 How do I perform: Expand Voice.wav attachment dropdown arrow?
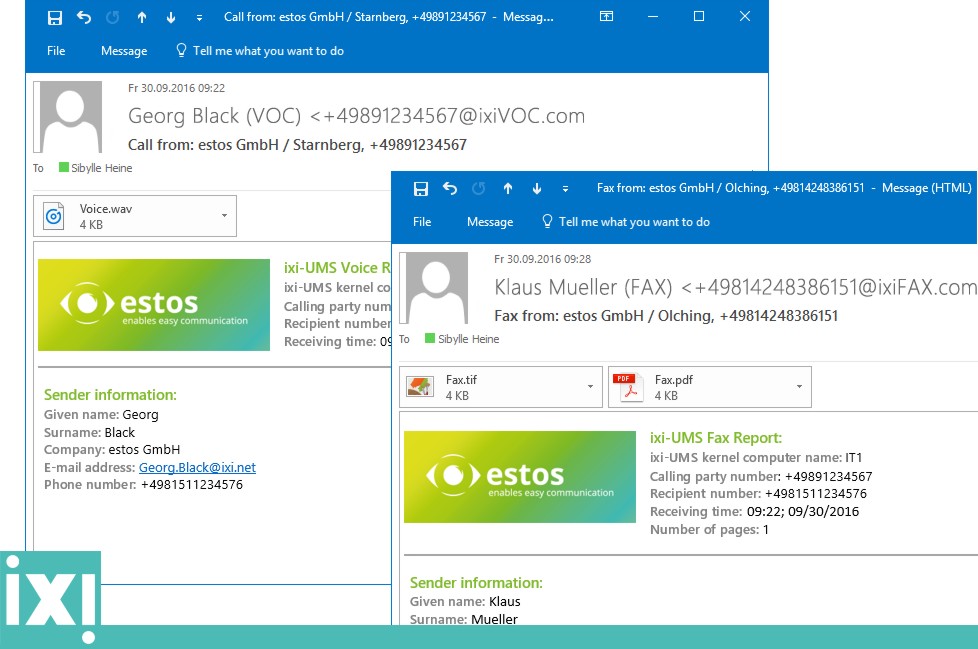224,216
